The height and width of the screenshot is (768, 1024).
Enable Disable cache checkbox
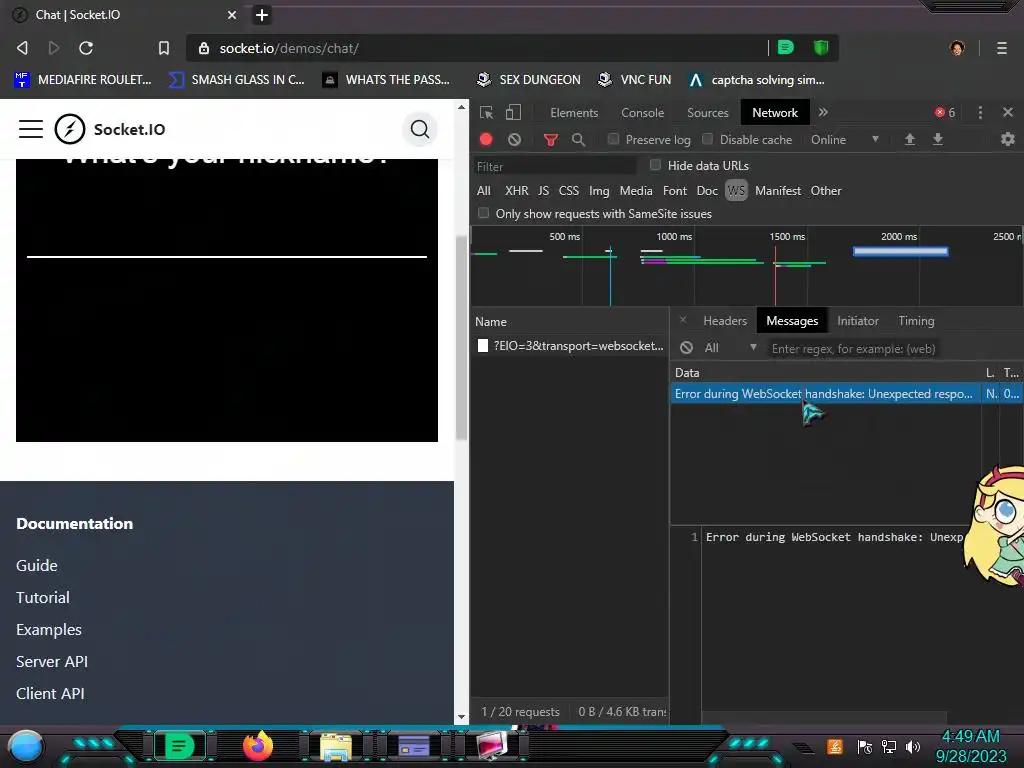pyautogui.click(x=707, y=138)
